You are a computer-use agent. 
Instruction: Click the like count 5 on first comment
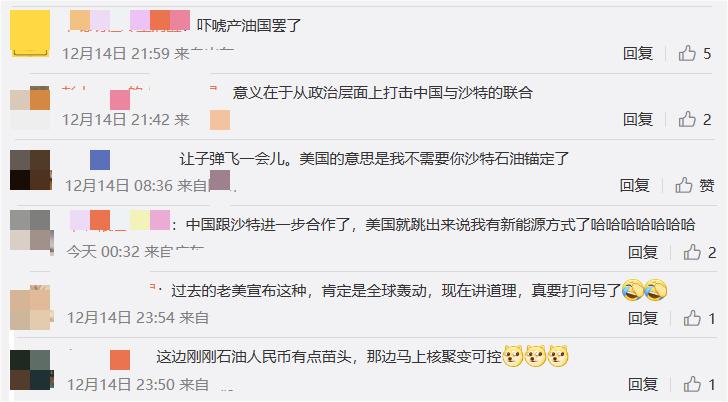(707, 54)
